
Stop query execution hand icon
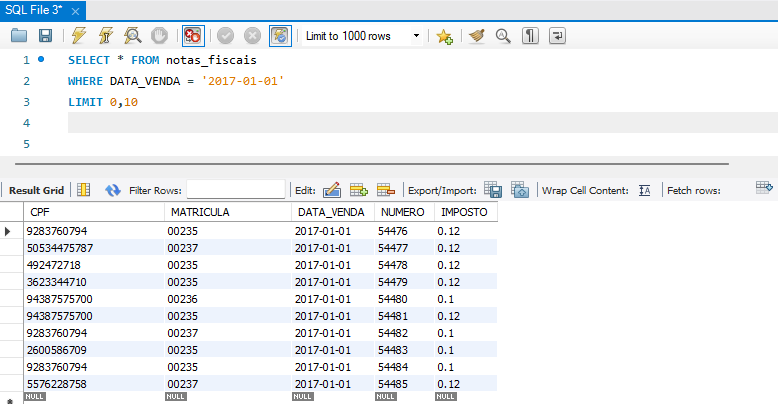(x=159, y=36)
